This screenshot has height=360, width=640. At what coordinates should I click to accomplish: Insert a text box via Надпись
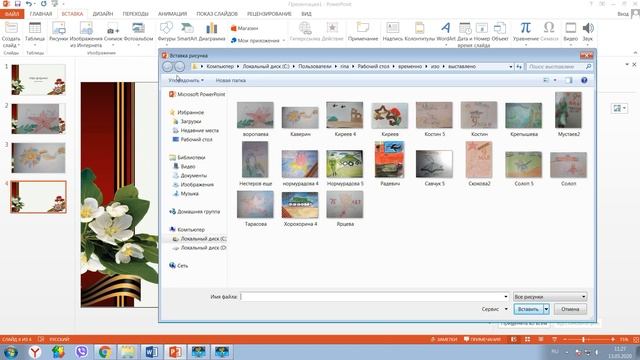tap(393, 32)
